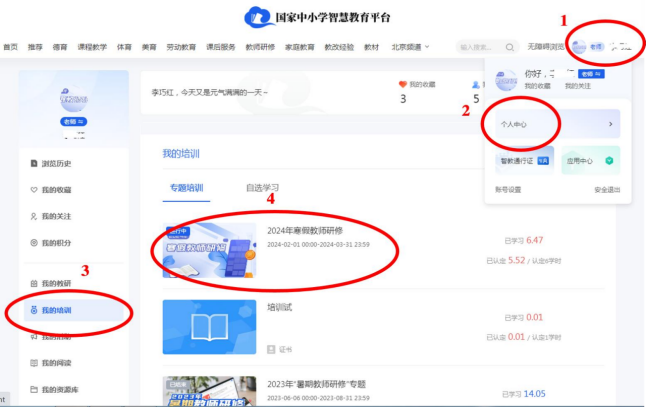Switch role via 老师 badge in dropdown panel

(x=591, y=74)
